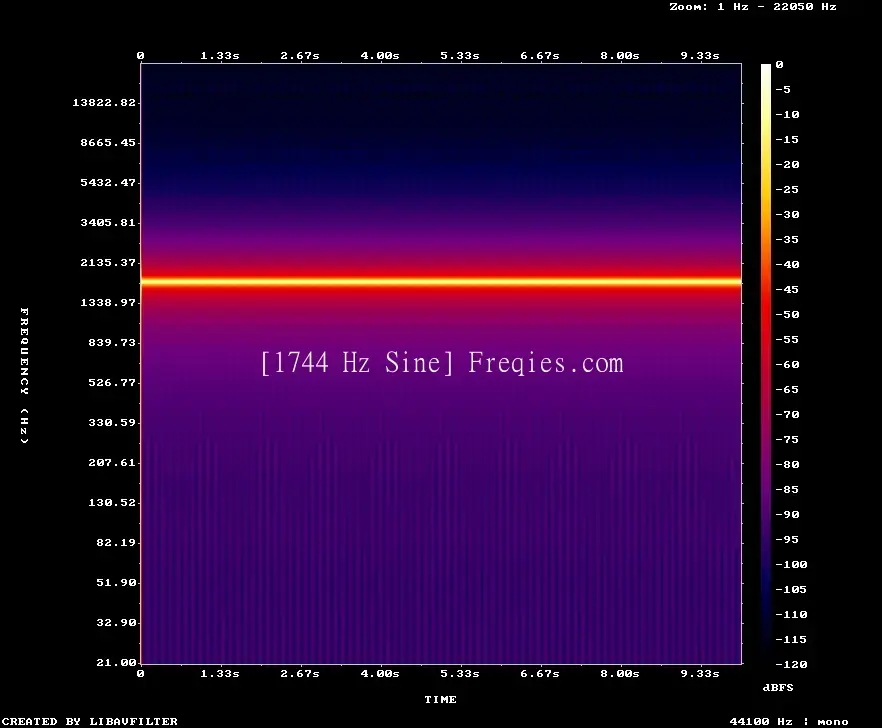Select the 'FREQUENCY (Hz)' axis title
The image size is (882, 728).
pos(24,375)
